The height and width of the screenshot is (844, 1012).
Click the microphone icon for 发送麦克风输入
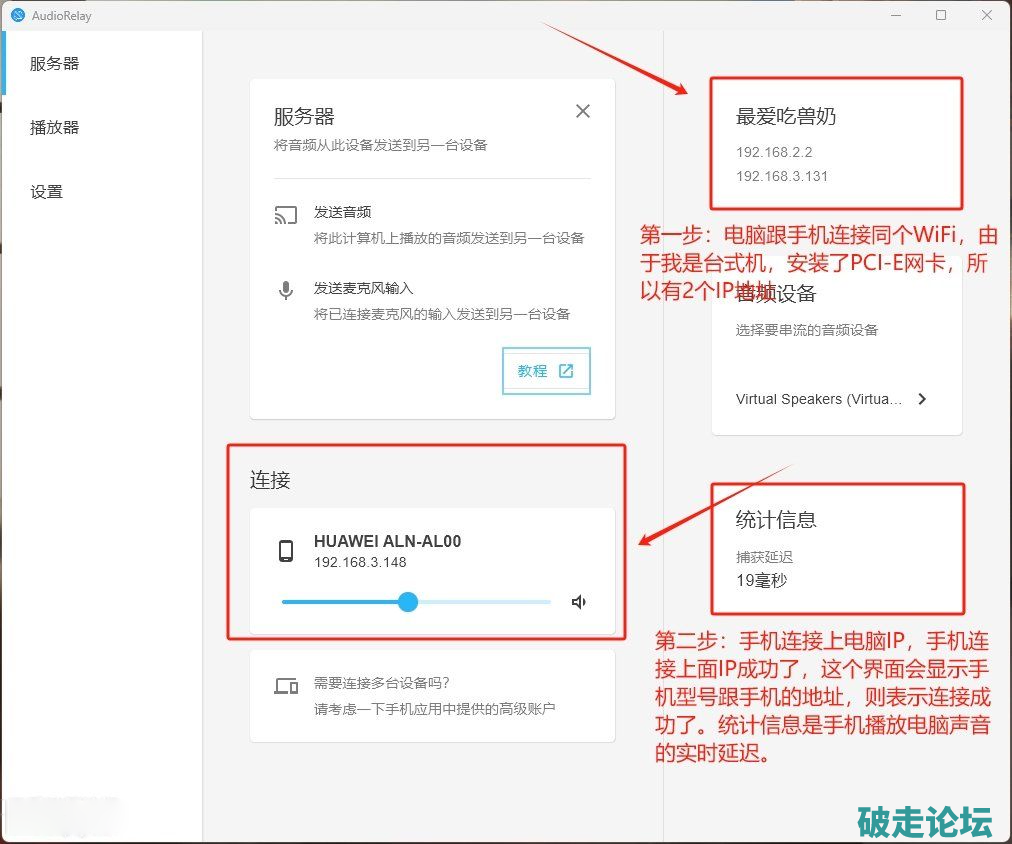(286, 291)
